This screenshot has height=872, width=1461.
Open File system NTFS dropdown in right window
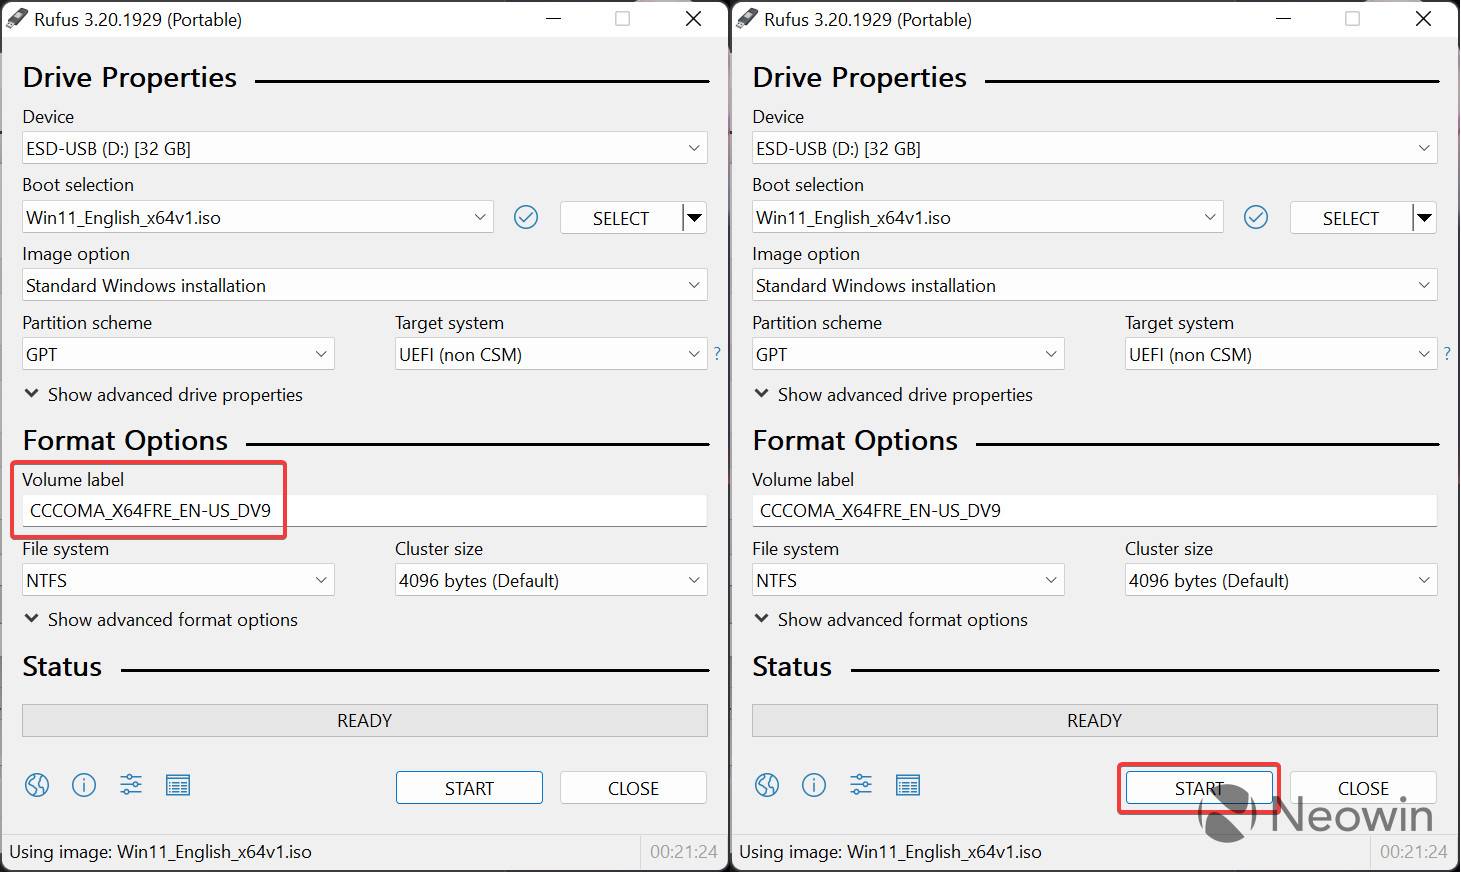coord(908,580)
